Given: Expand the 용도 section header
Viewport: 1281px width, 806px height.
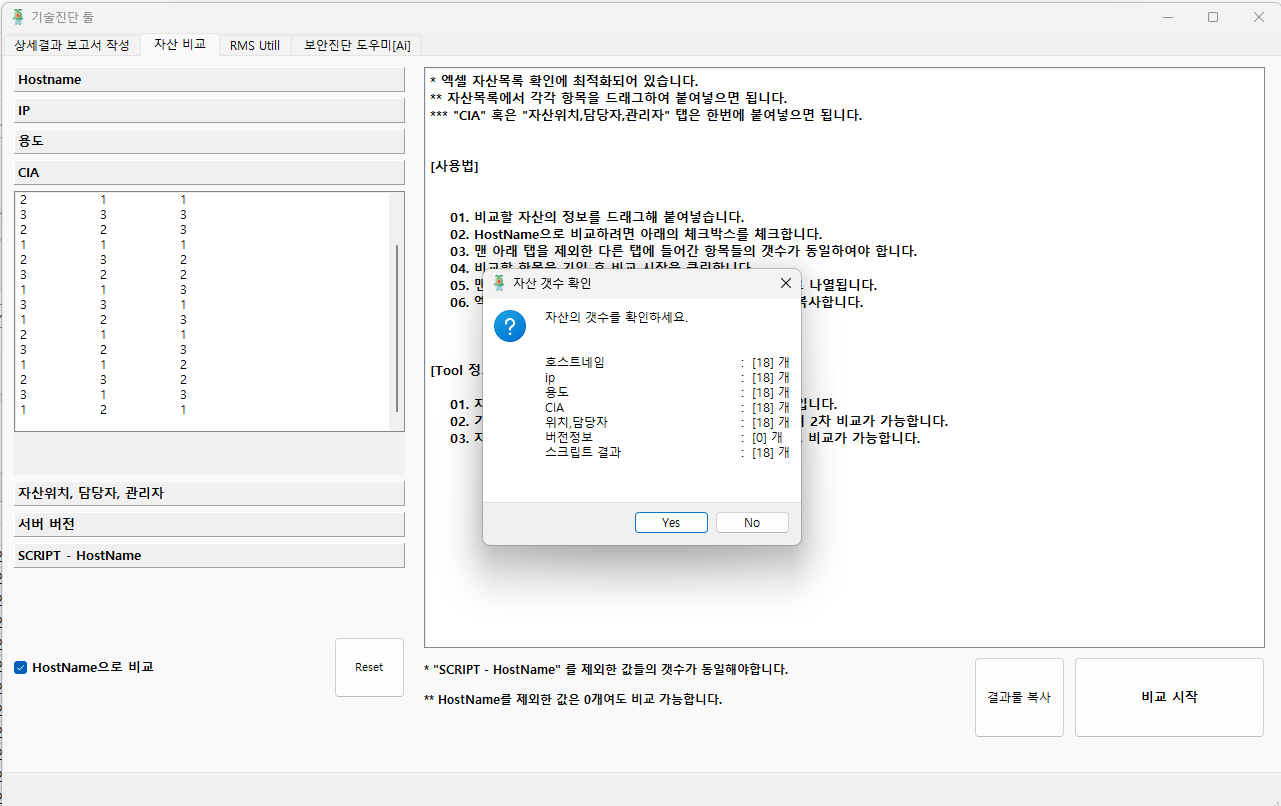Looking at the screenshot, I should (209, 142).
